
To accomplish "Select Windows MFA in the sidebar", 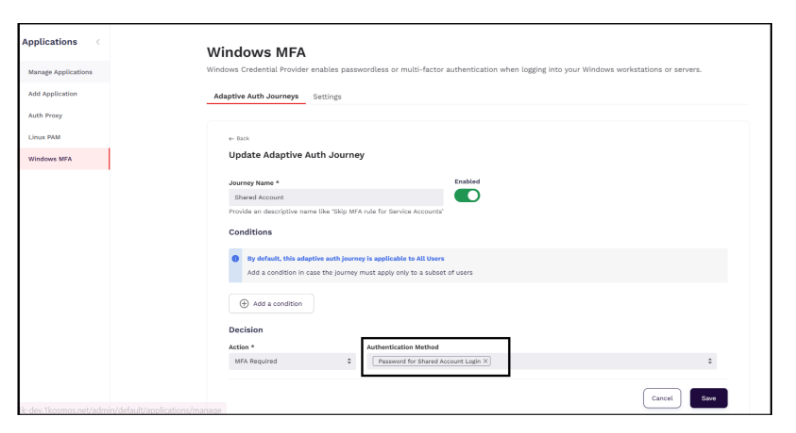I will click(50, 159).
